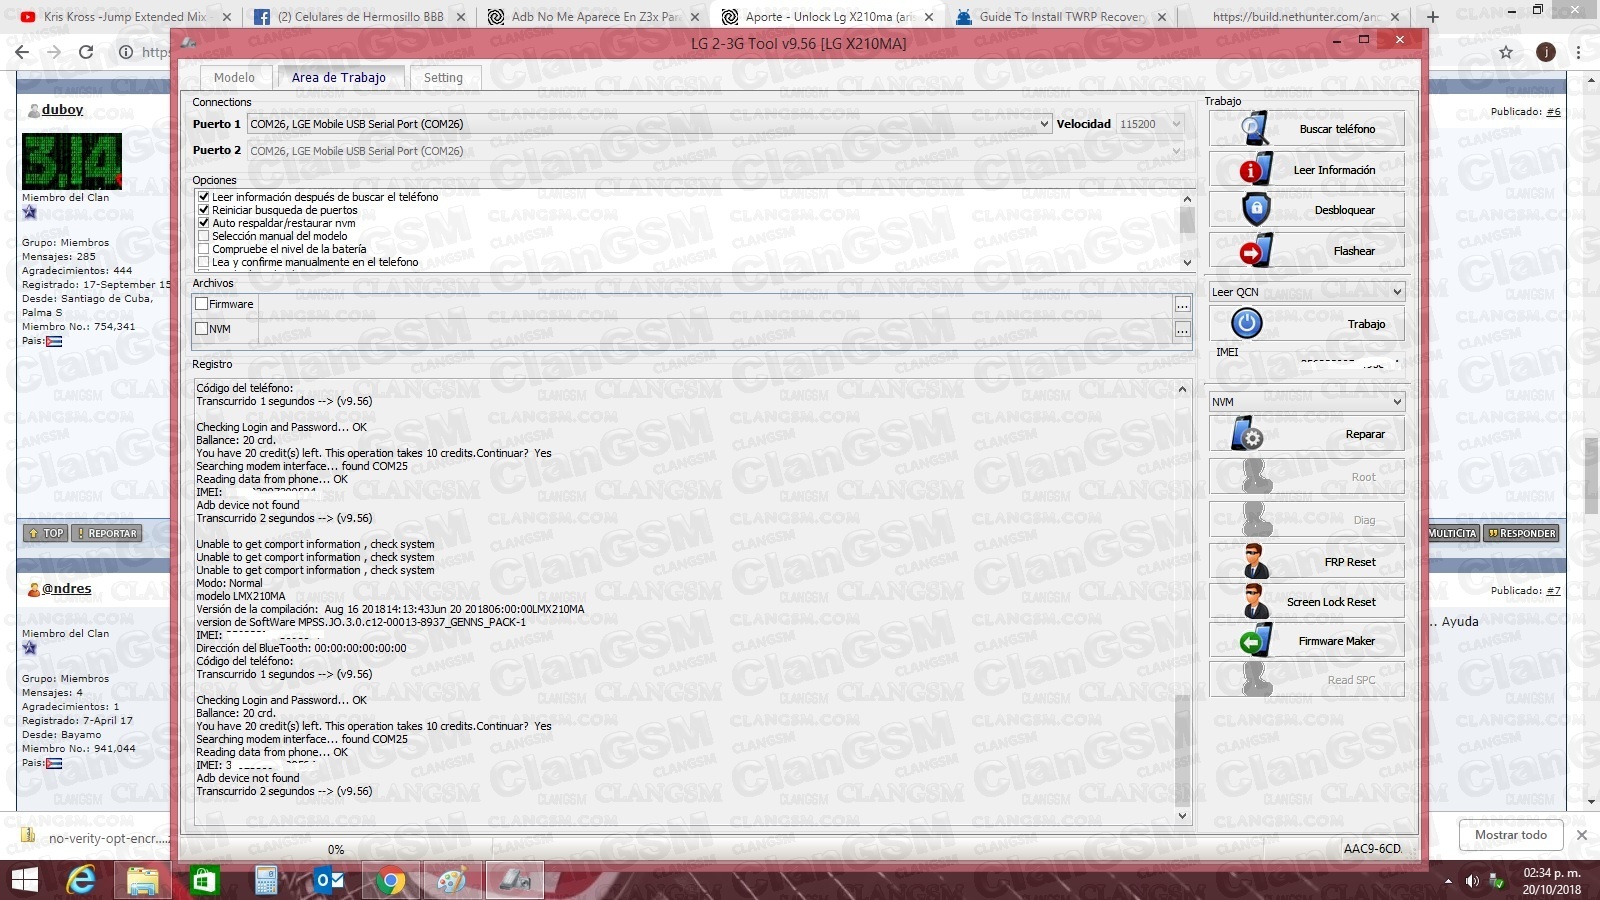
Task: Open new browser tab with plus
Action: [x=1432, y=17]
